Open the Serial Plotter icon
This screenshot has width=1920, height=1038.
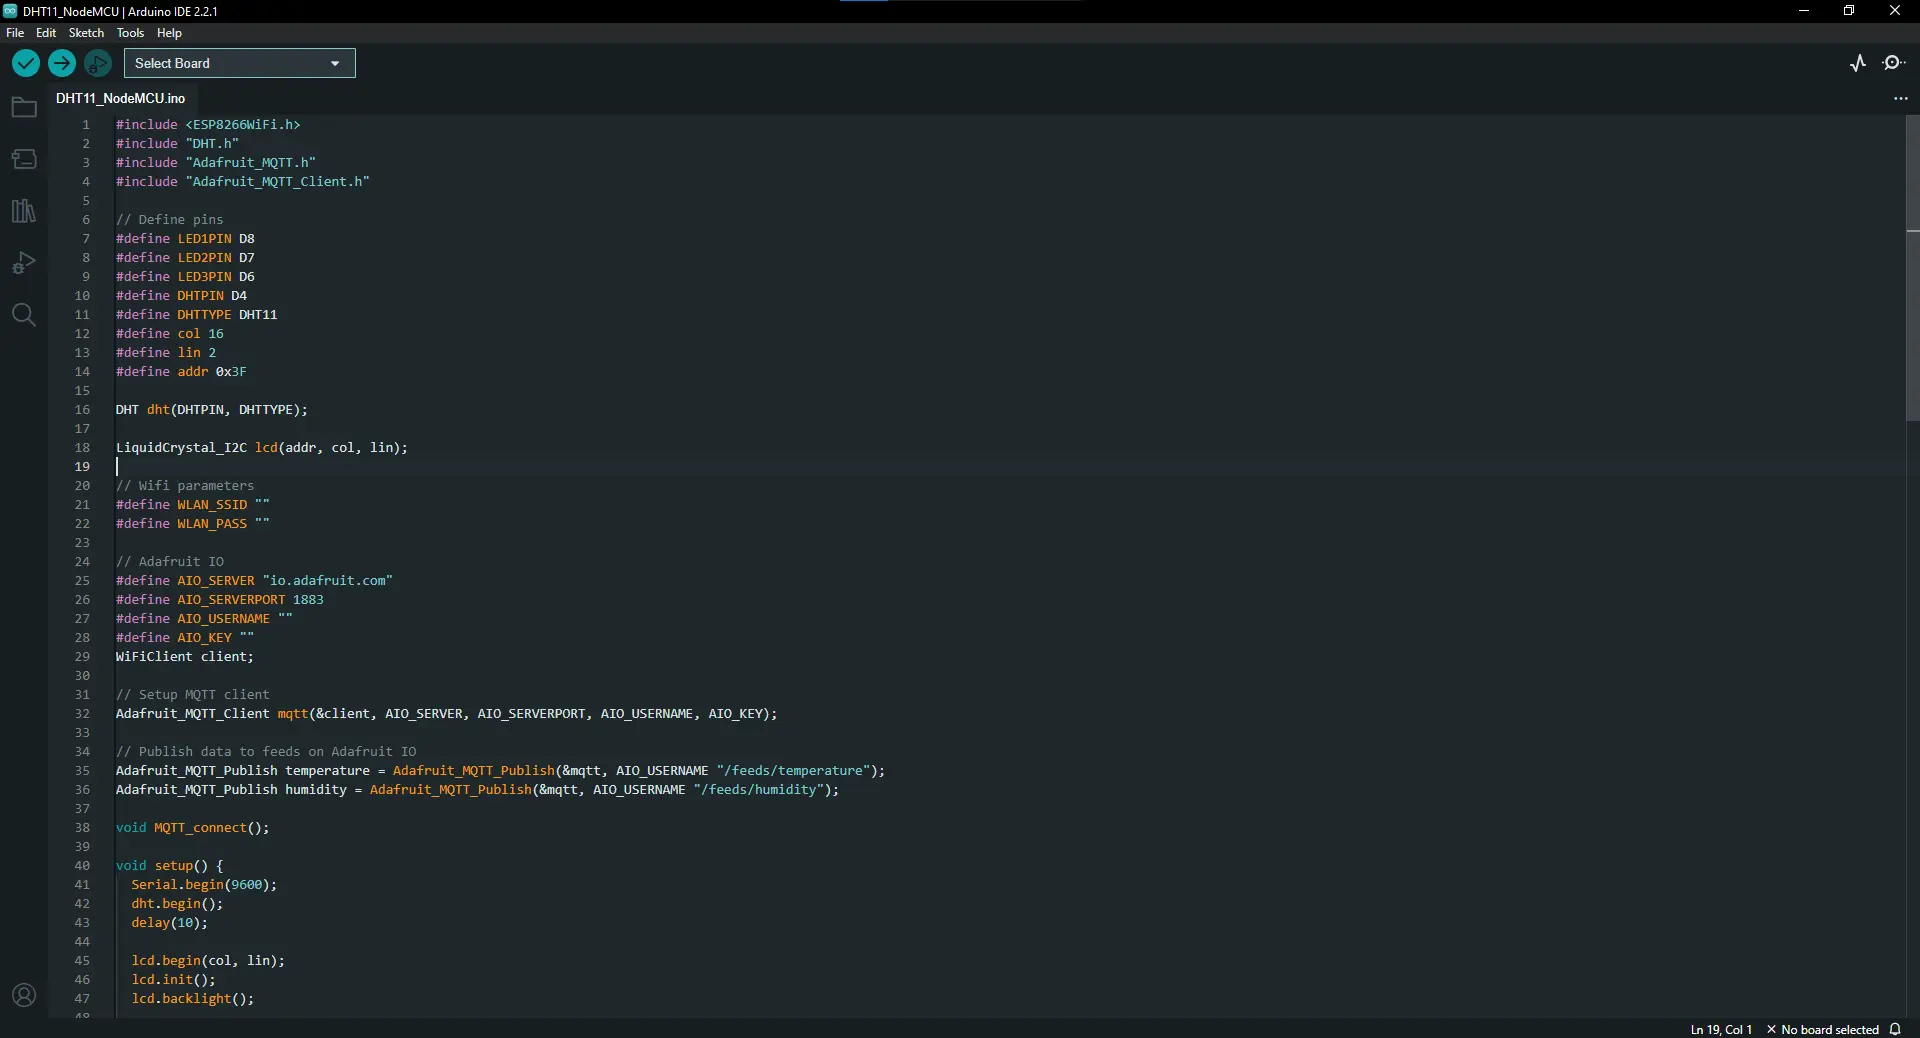pyautogui.click(x=1858, y=63)
